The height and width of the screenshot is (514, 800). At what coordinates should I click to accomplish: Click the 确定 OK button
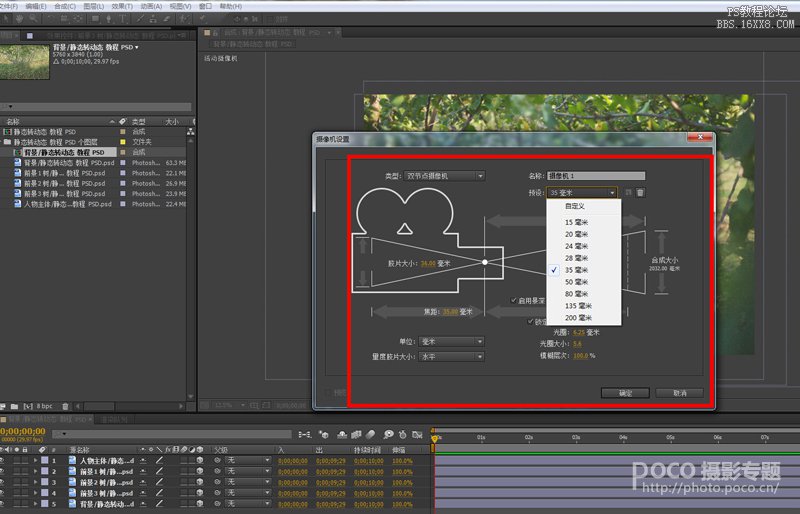click(625, 393)
